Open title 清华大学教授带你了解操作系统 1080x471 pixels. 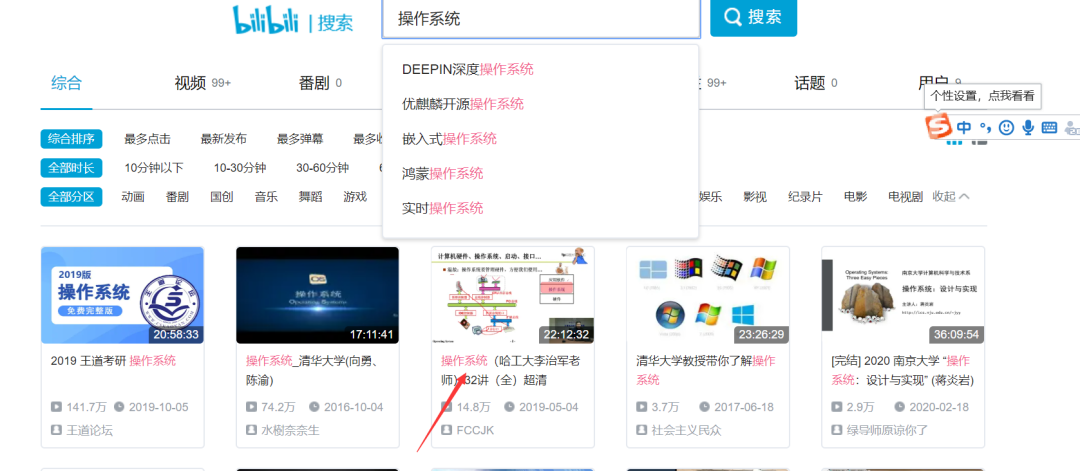point(705,370)
